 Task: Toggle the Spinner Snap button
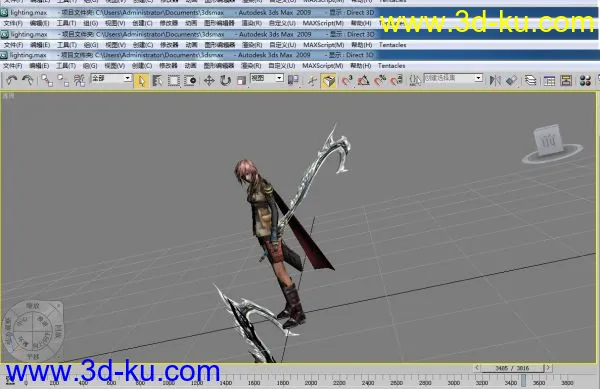(x=396, y=81)
